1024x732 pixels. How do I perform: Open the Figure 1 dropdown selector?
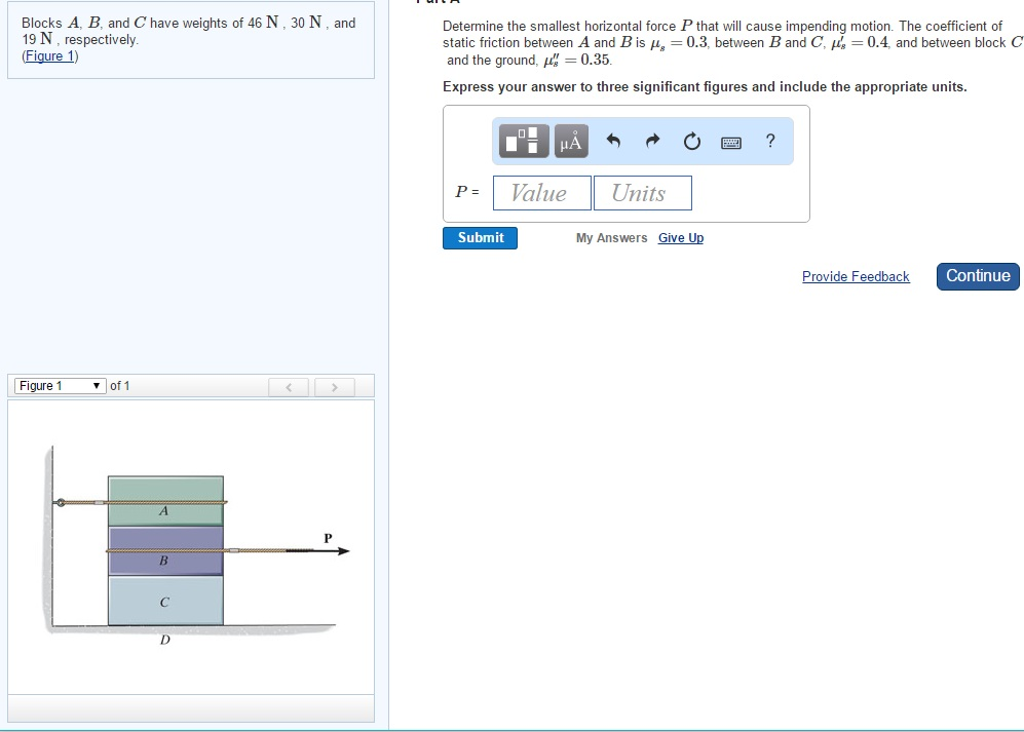[55, 385]
